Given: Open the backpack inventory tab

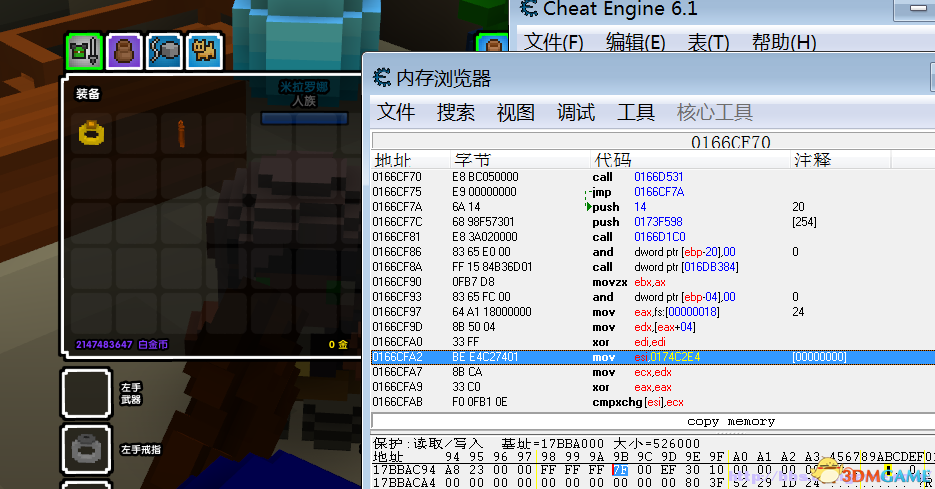Looking at the screenshot, I should [124, 51].
